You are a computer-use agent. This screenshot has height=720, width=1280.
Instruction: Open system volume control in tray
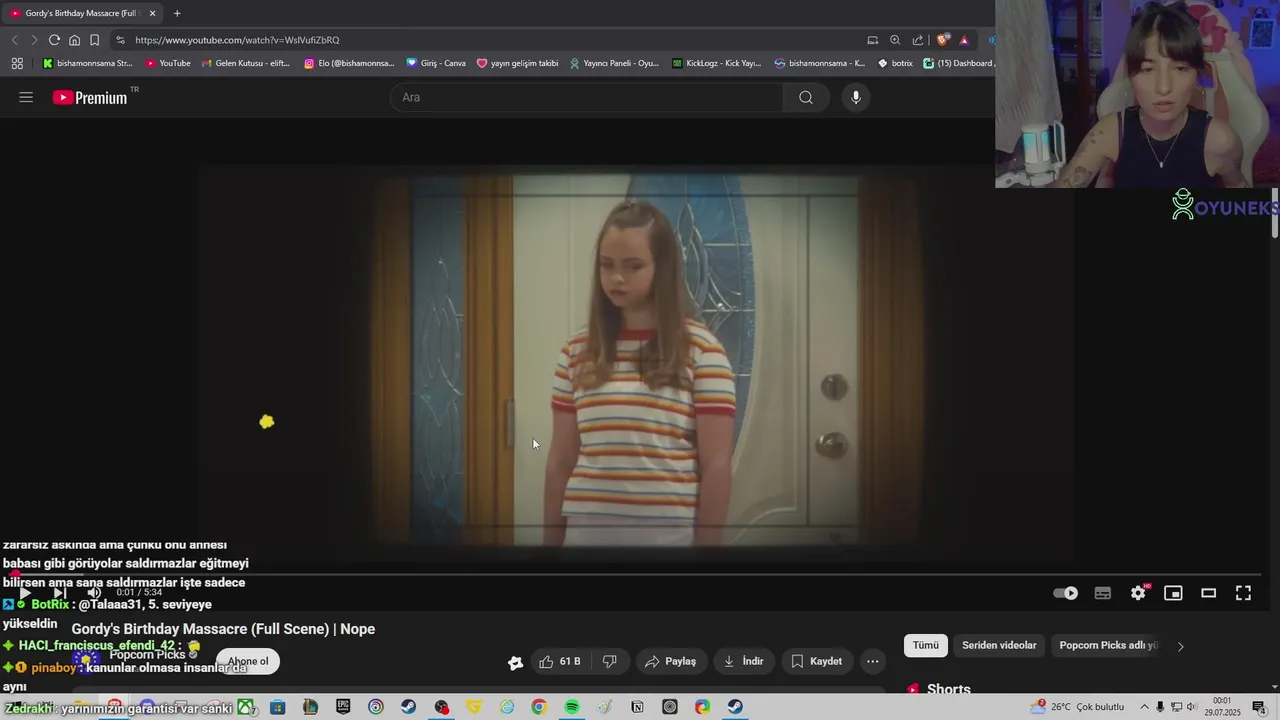(x=1191, y=707)
